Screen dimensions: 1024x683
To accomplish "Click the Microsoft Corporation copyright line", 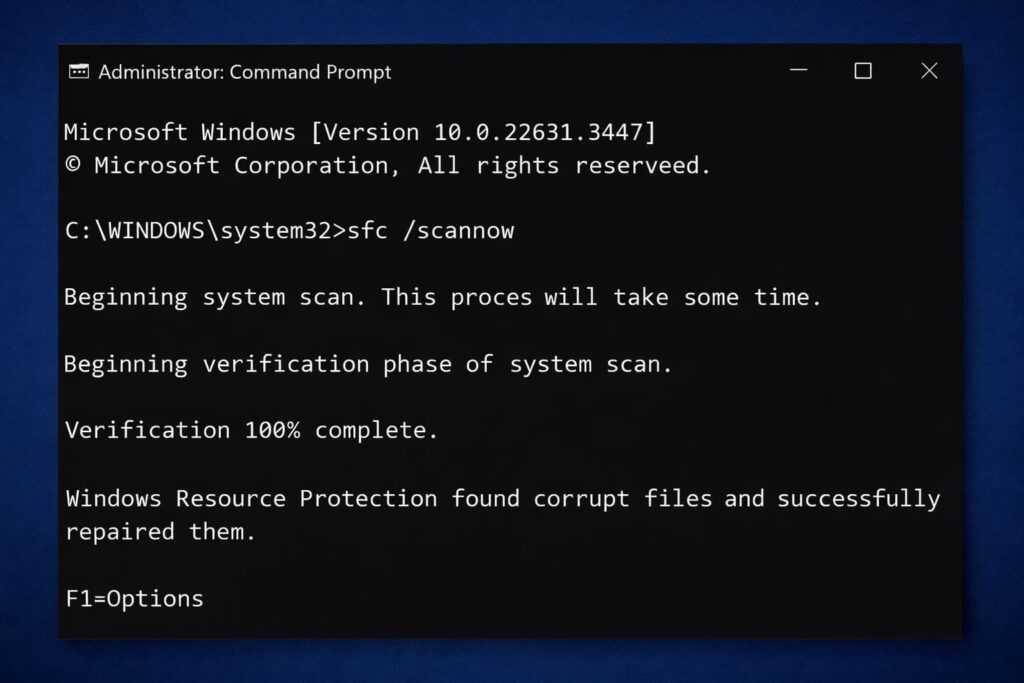I will click(387, 166).
